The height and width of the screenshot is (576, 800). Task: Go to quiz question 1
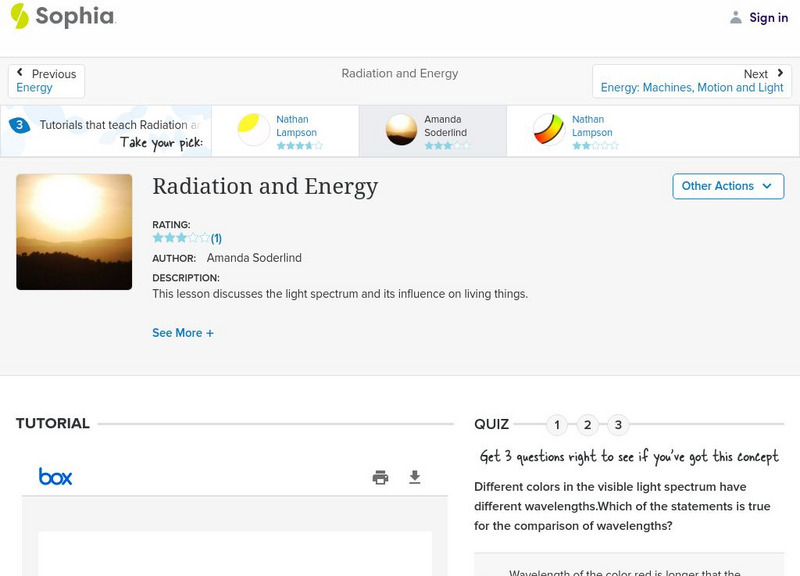pyautogui.click(x=557, y=424)
